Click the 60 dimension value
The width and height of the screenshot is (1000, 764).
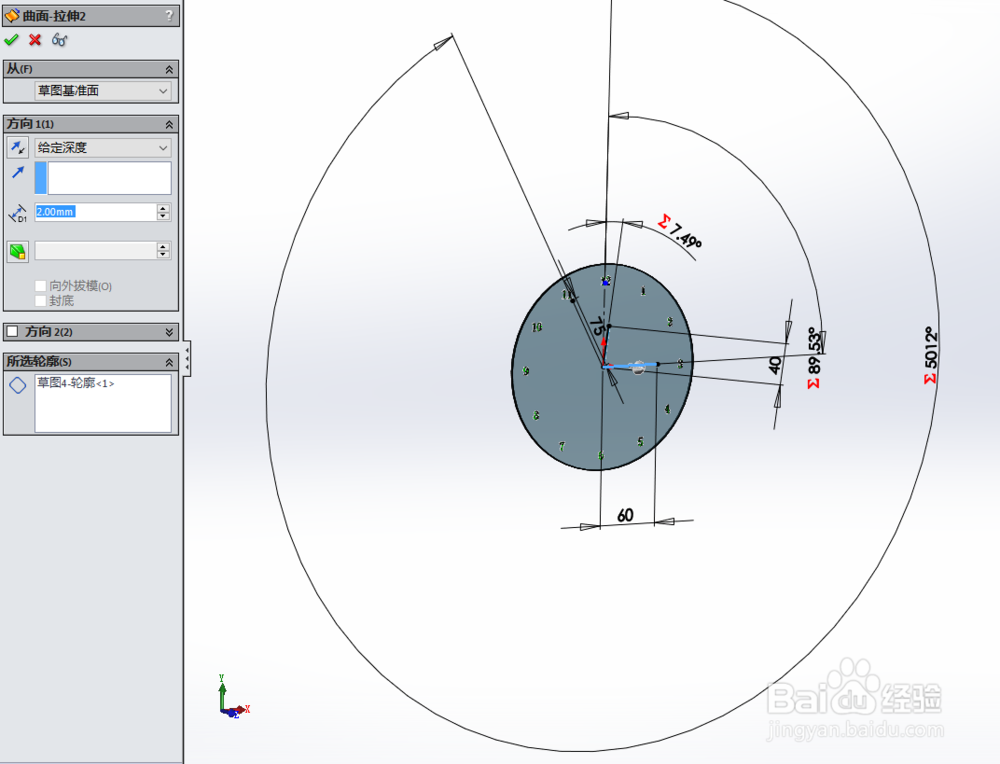tap(625, 515)
